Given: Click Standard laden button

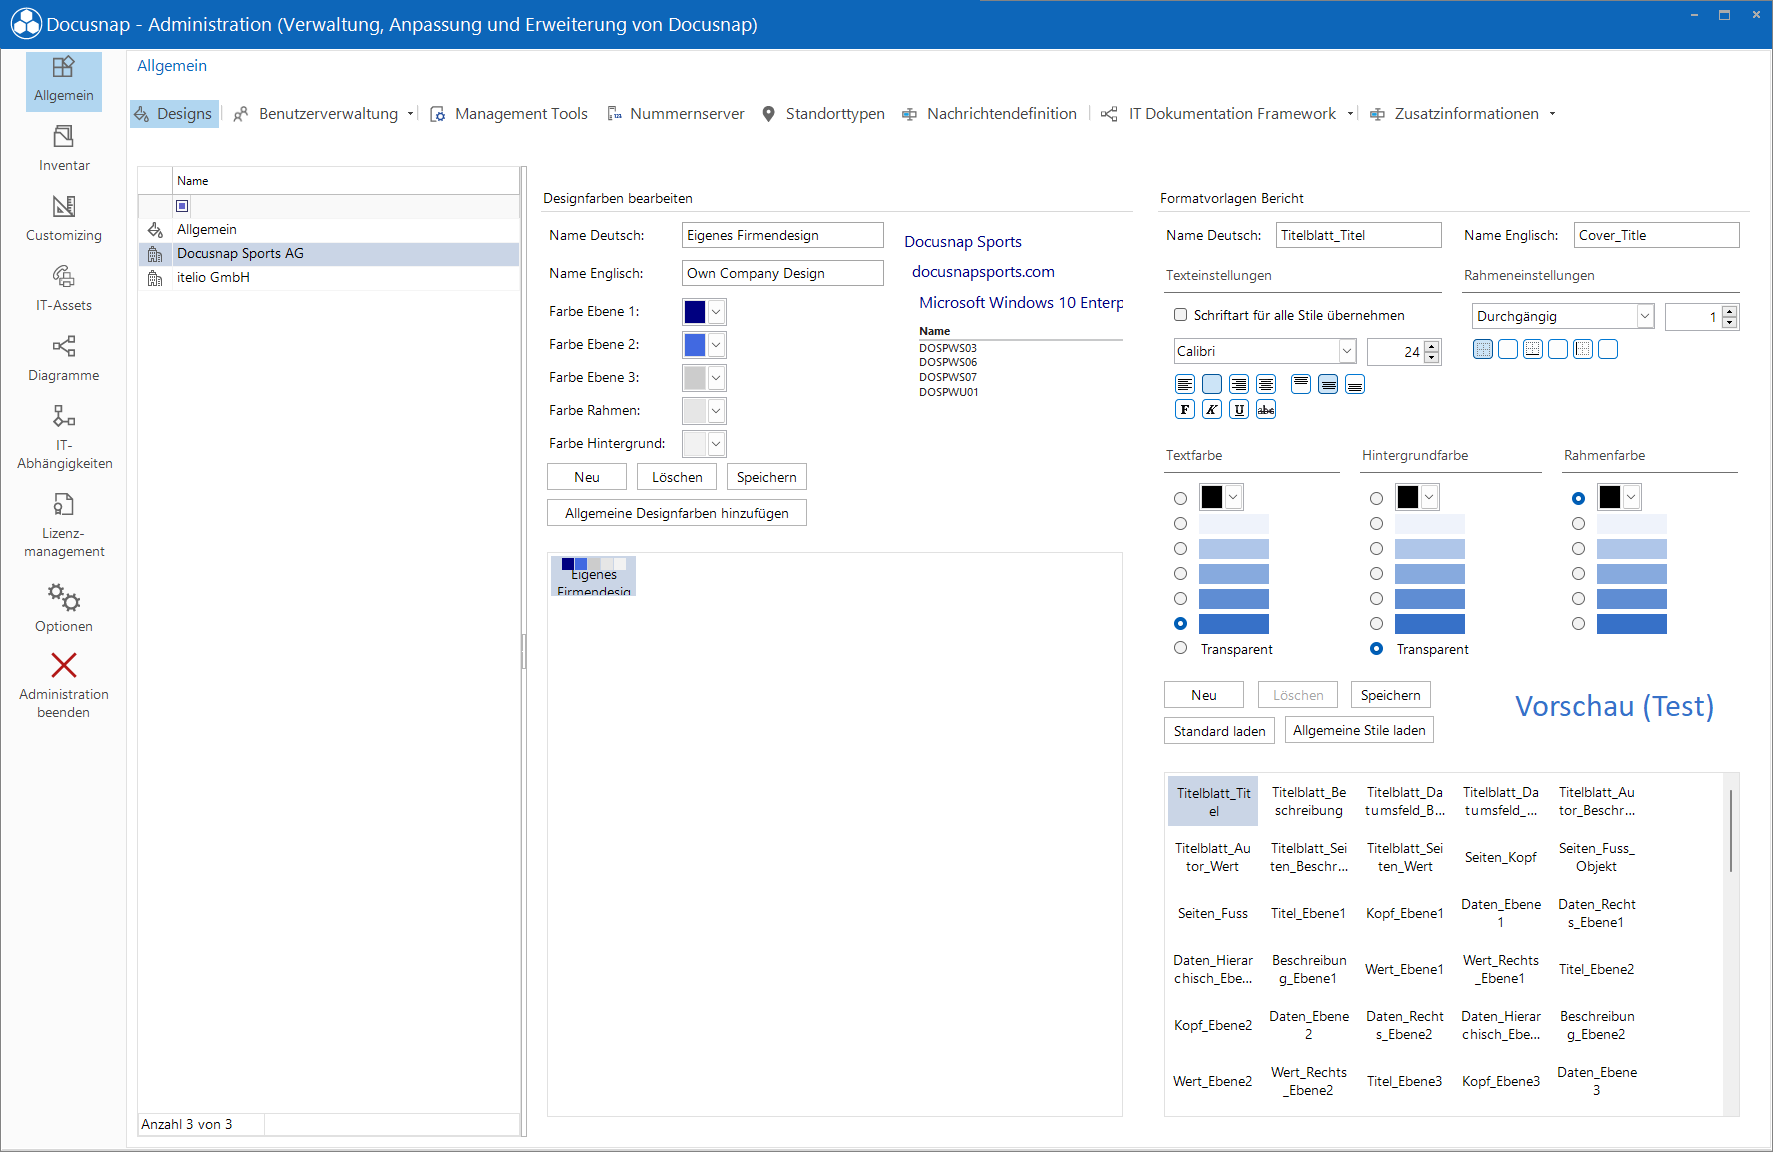Looking at the screenshot, I should (x=1220, y=731).
